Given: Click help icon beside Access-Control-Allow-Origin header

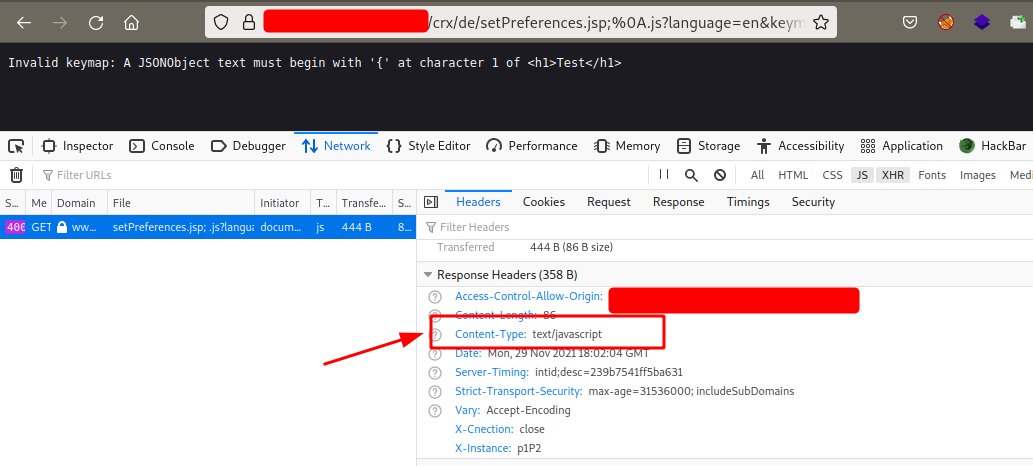Looking at the screenshot, I should coord(435,297).
